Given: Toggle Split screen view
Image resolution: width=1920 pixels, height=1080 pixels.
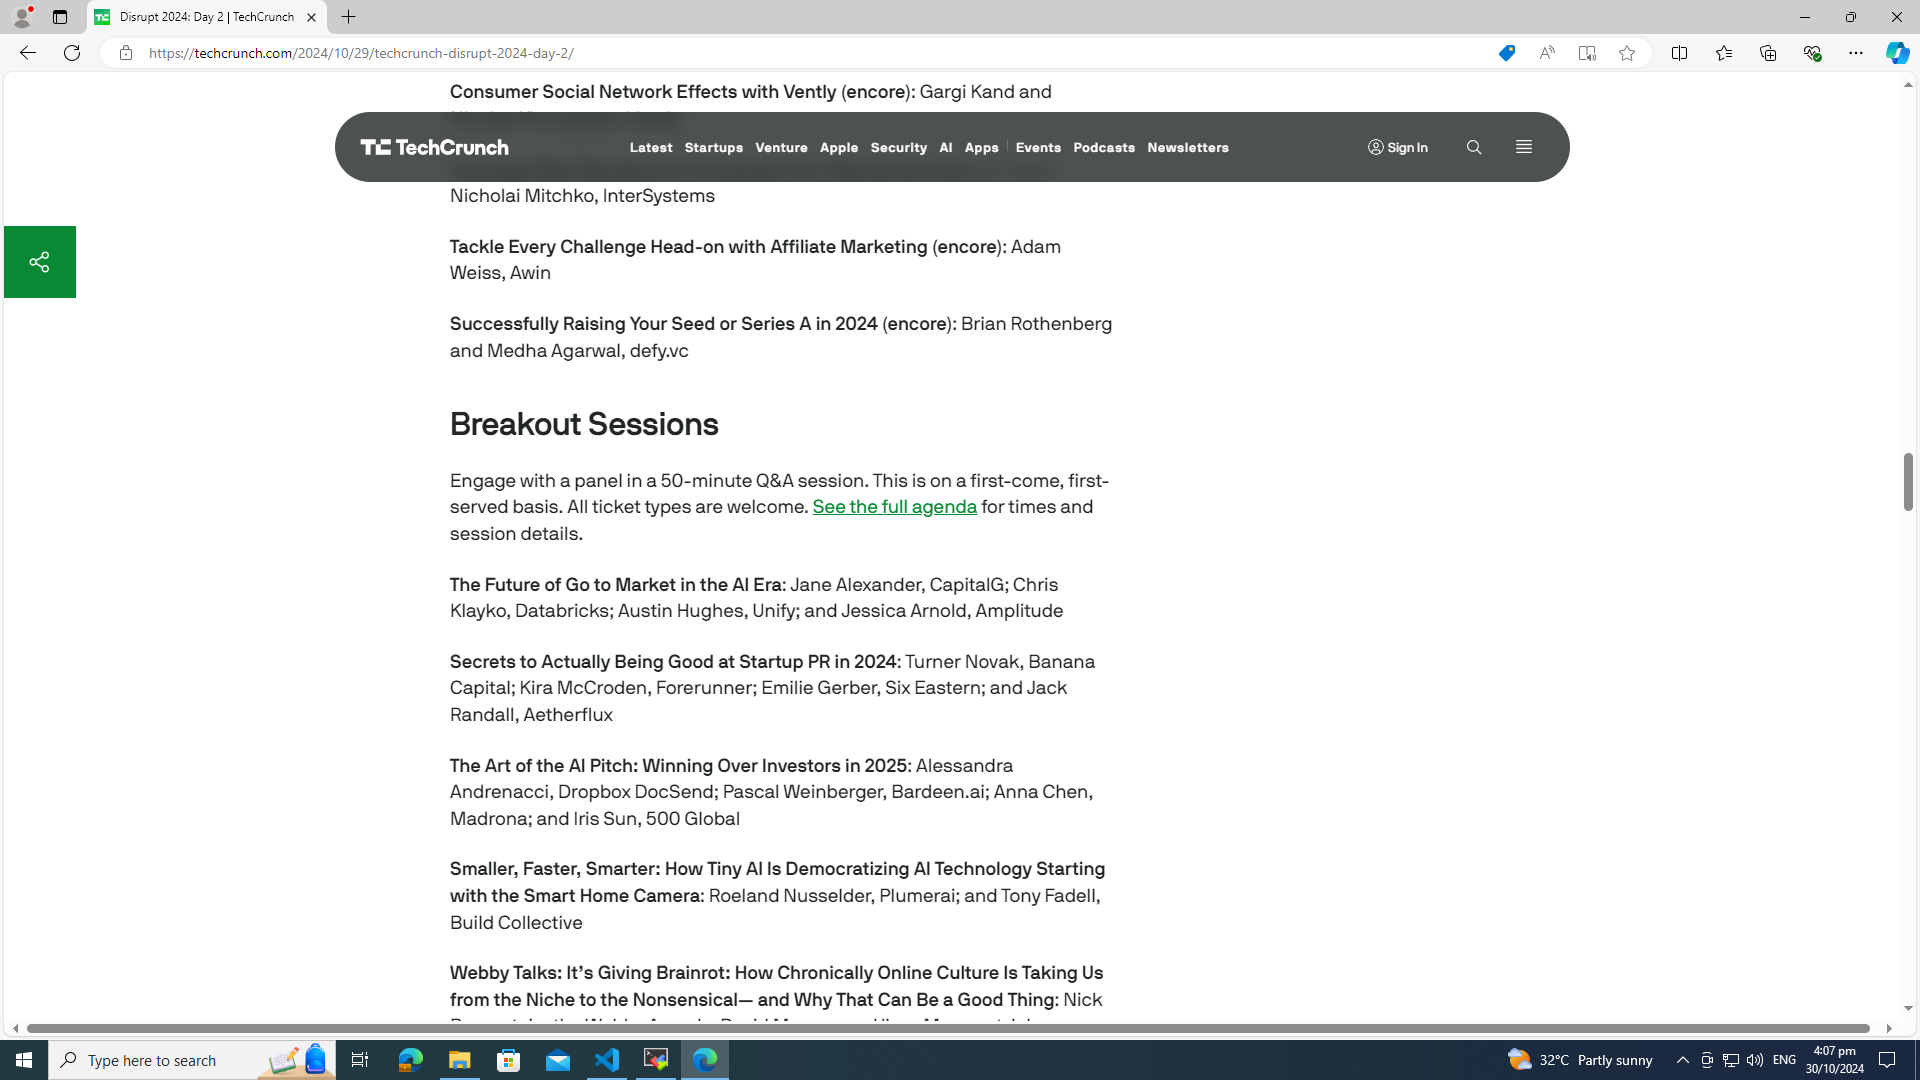Looking at the screenshot, I should click(1679, 53).
